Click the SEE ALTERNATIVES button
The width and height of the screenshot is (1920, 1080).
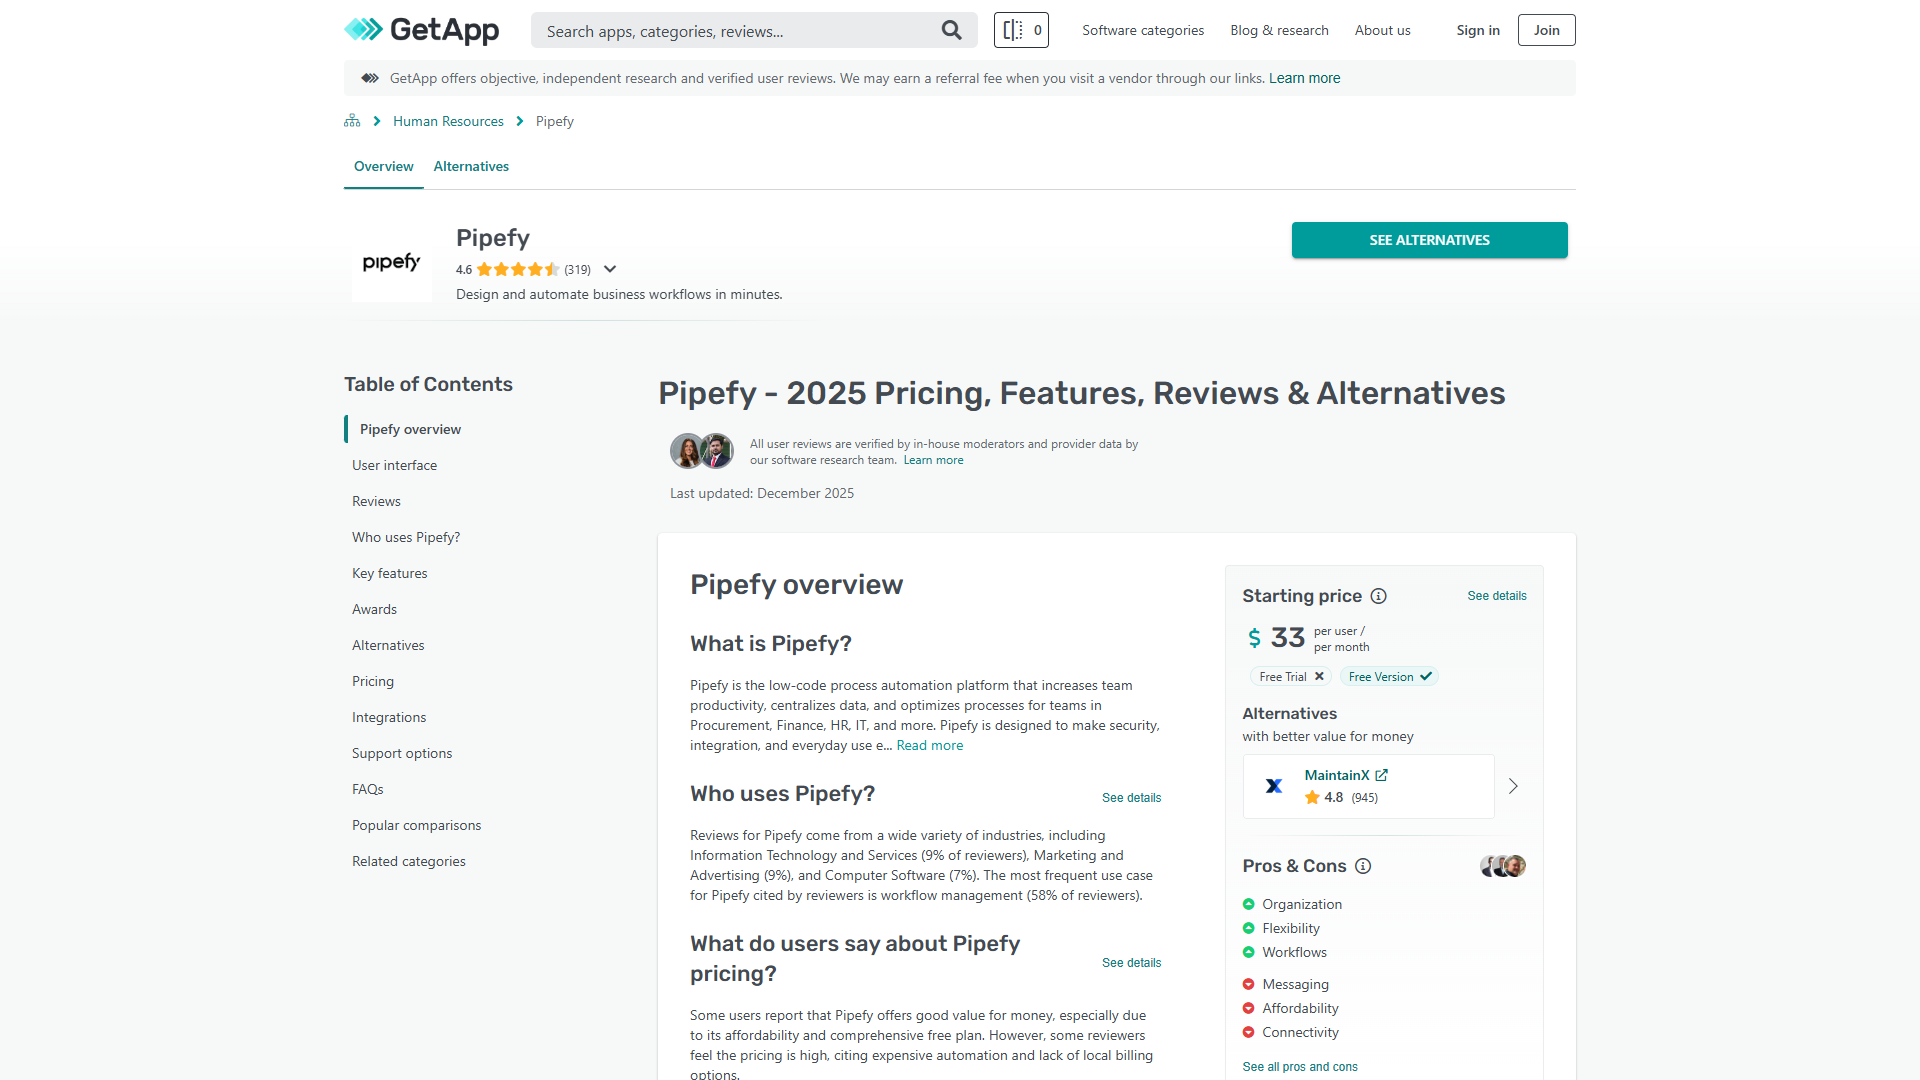coord(1429,240)
